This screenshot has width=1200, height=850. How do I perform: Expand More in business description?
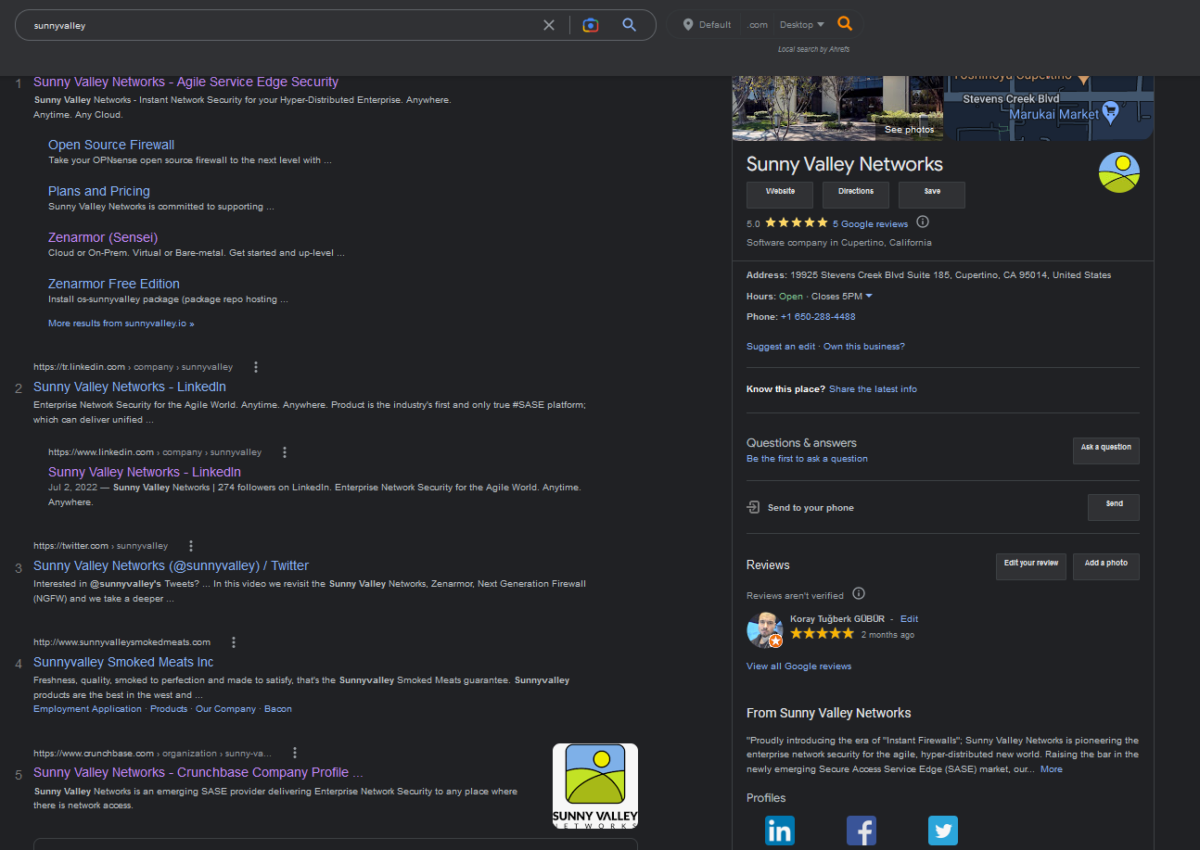1051,769
